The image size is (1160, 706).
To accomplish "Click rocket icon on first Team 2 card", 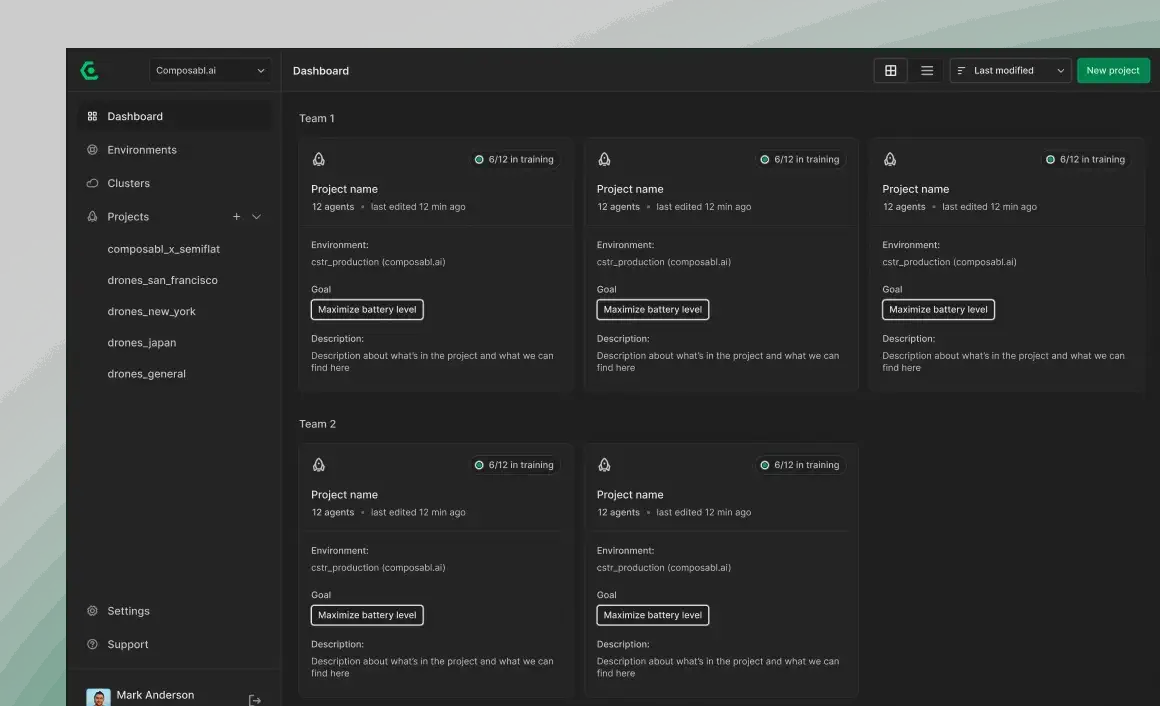I will (x=319, y=465).
